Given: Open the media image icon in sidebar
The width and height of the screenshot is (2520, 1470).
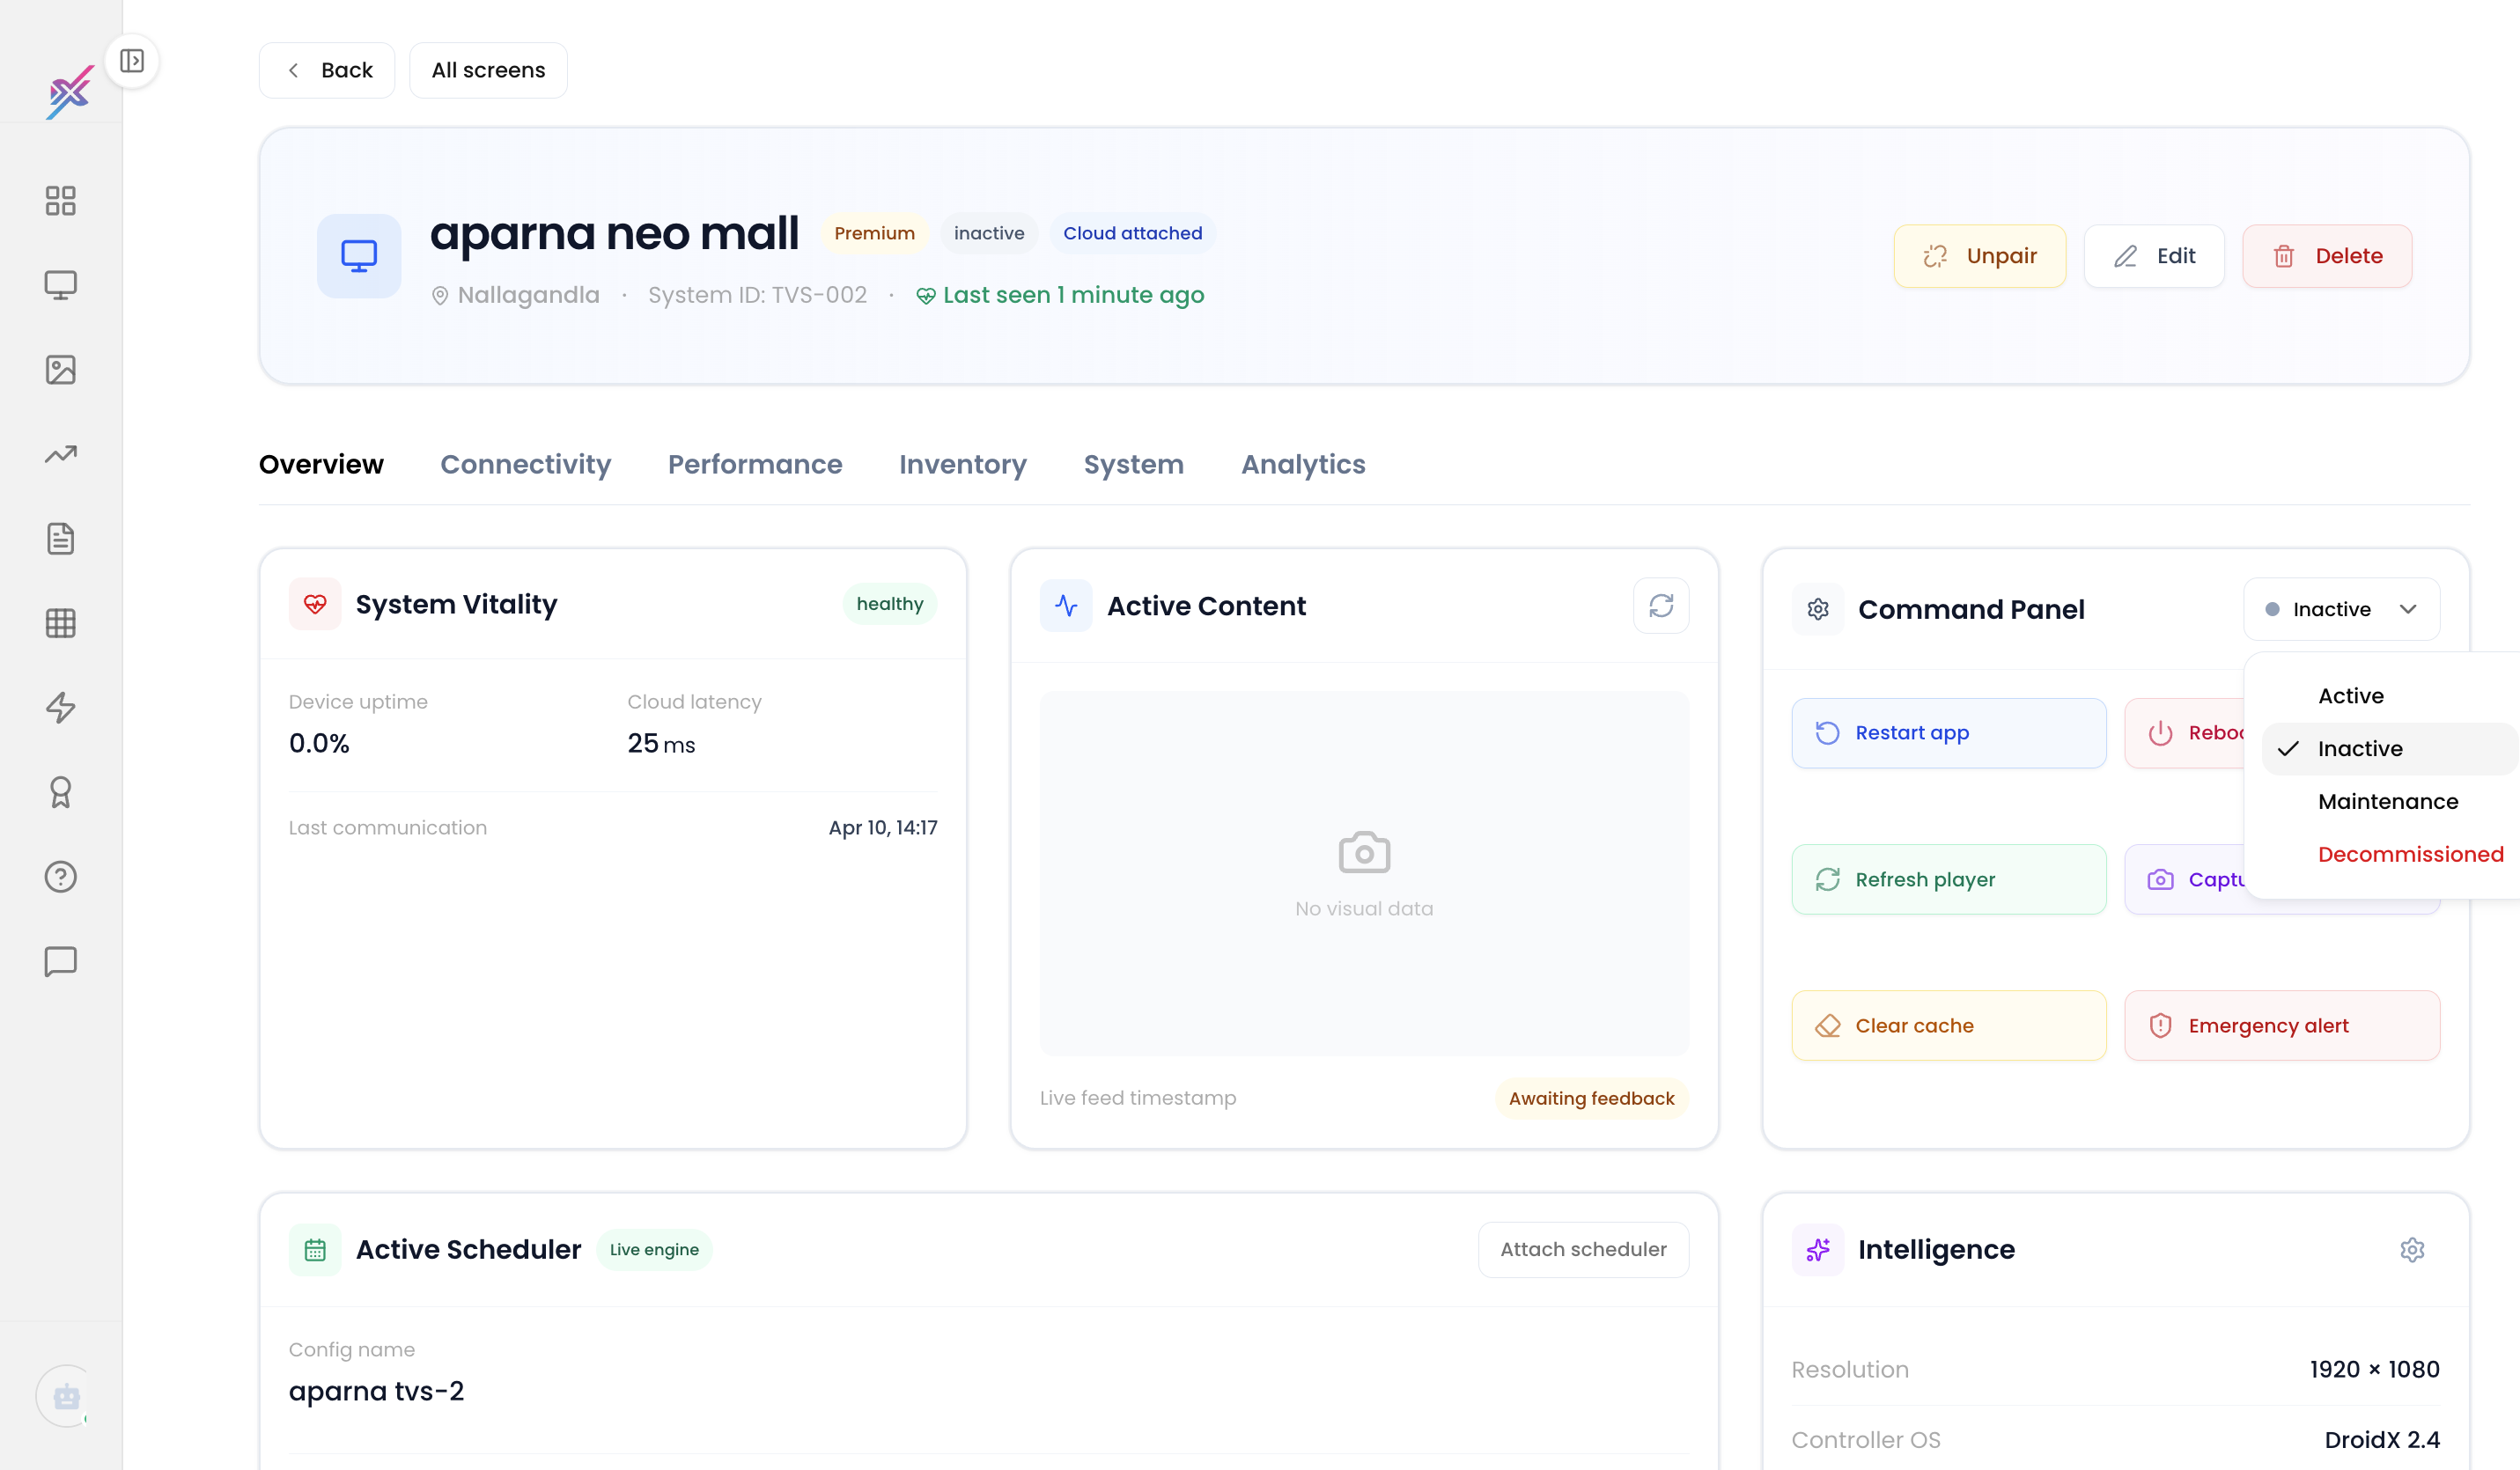Looking at the screenshot, I should coord(61,370).
